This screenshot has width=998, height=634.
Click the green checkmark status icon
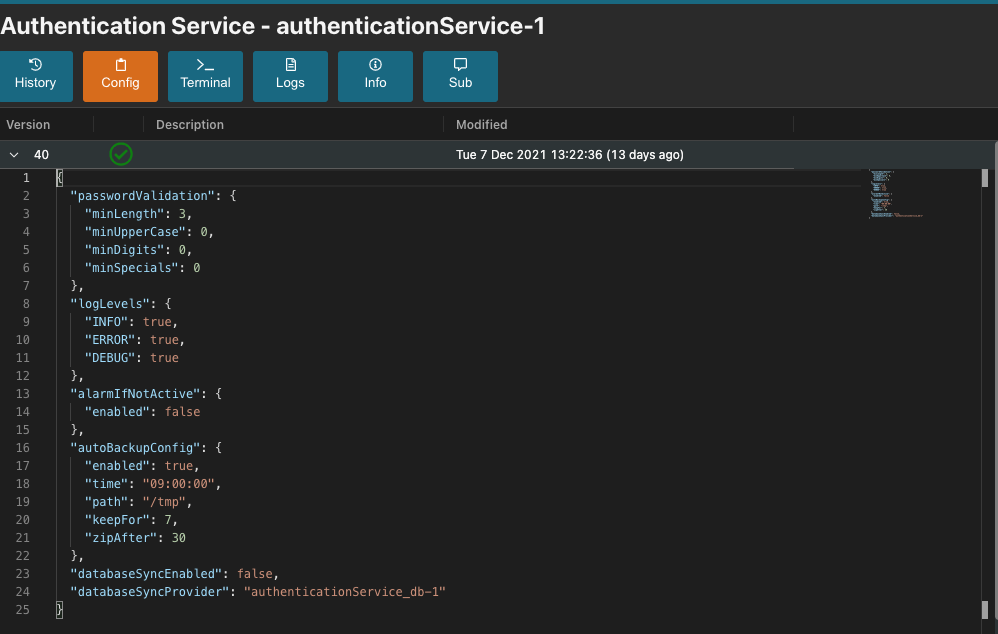[x=121, y=154]
